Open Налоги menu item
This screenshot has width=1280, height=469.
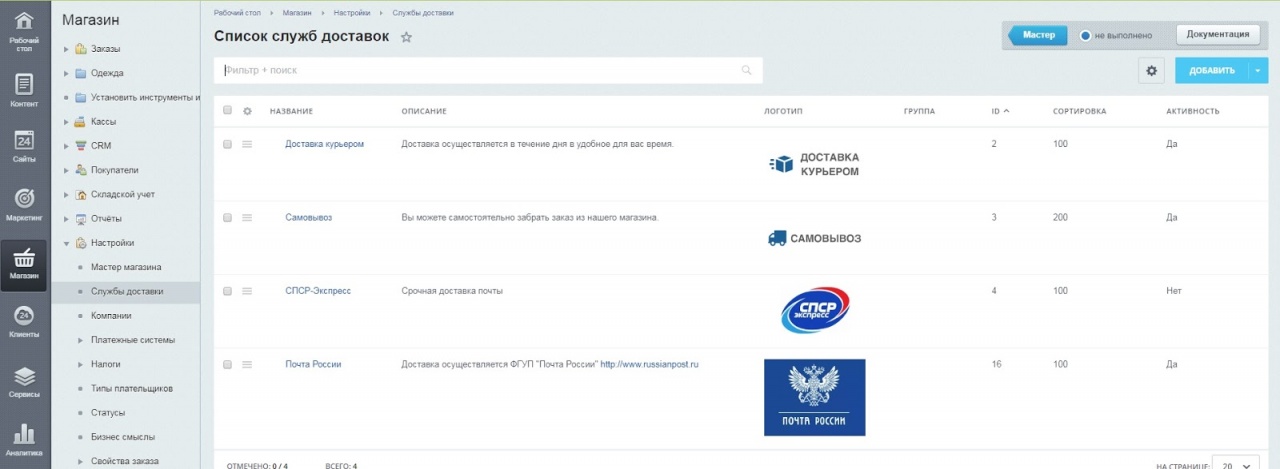[x=106, y=364]
